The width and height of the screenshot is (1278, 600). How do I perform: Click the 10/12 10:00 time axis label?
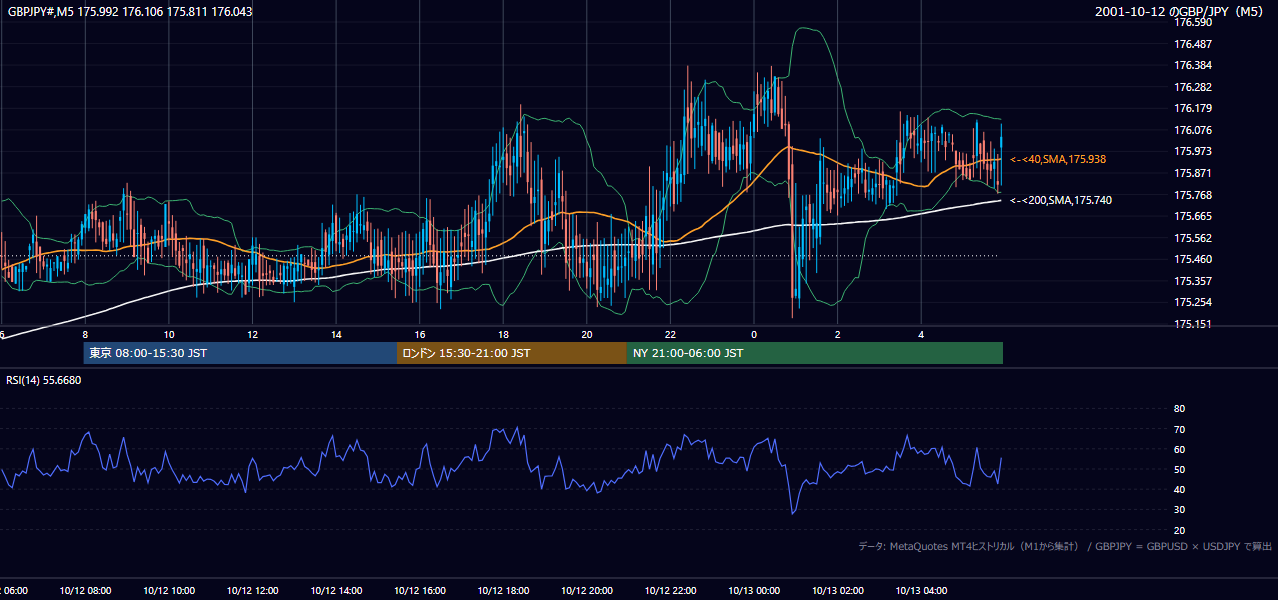point(169,591)
